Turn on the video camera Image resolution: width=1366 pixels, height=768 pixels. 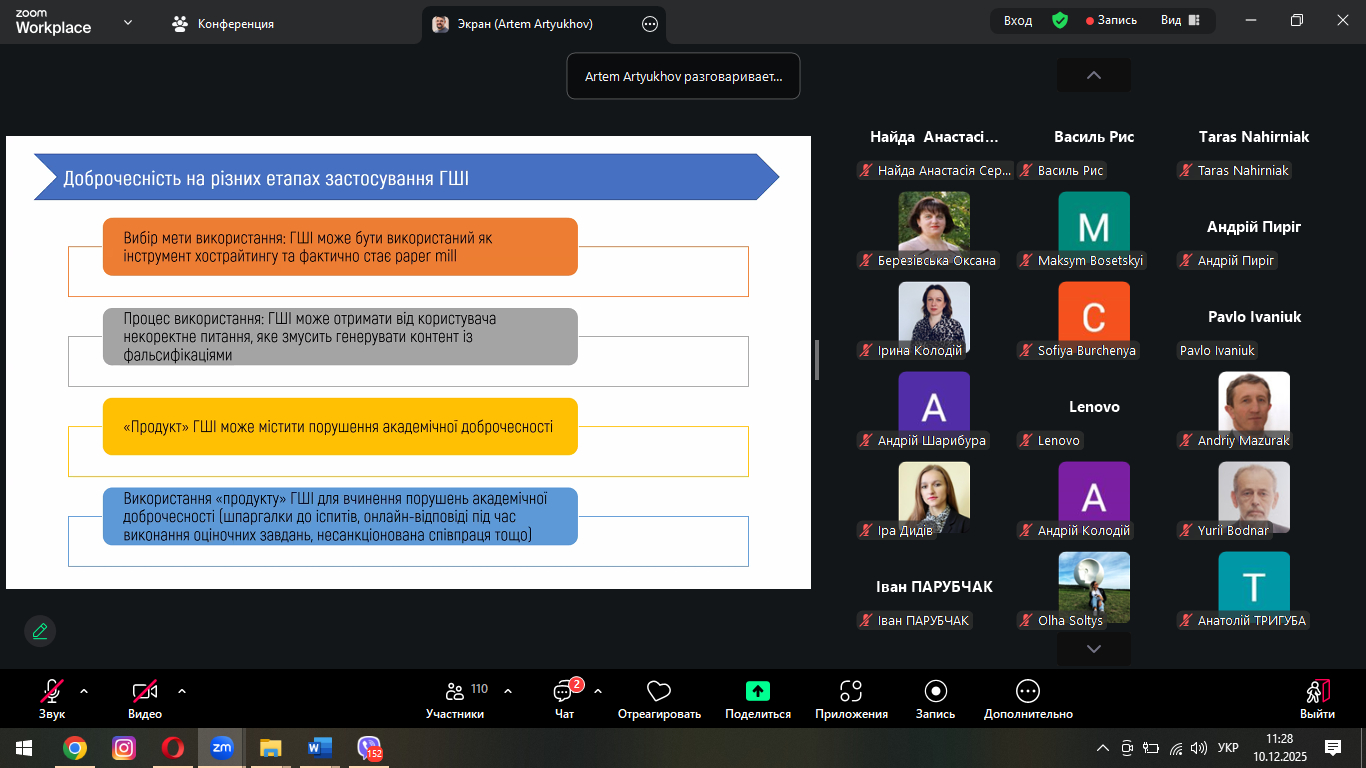pyautogui.click(x=145, y=691)
